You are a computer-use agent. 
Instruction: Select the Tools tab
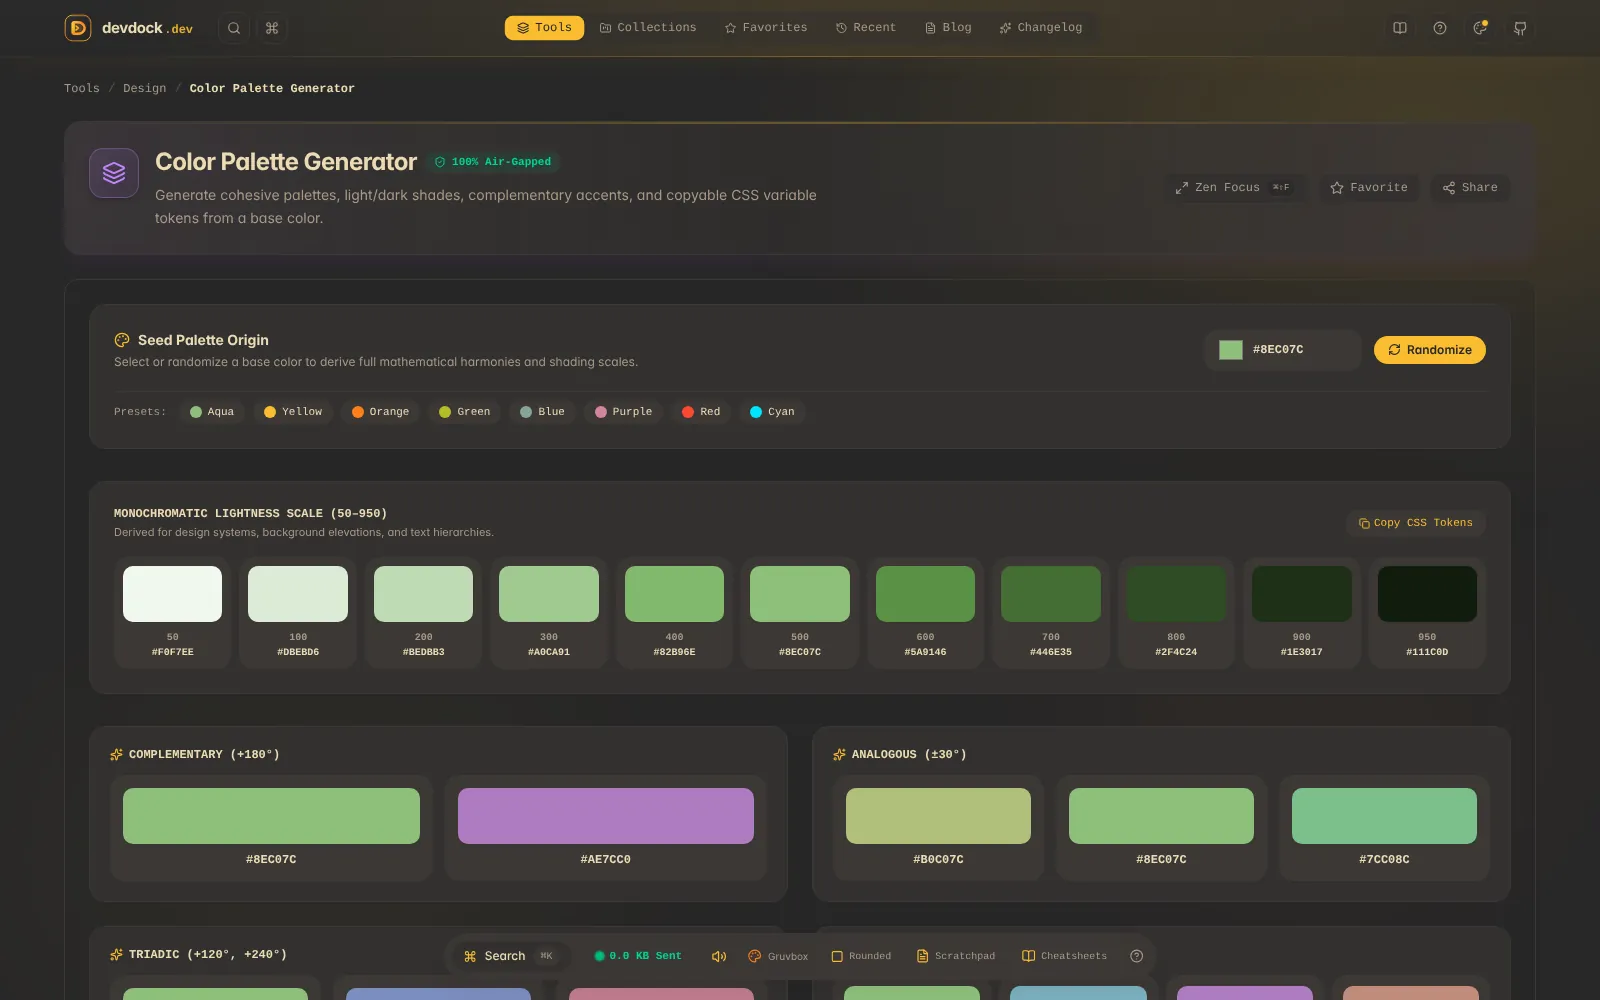[x=544, y=28]
